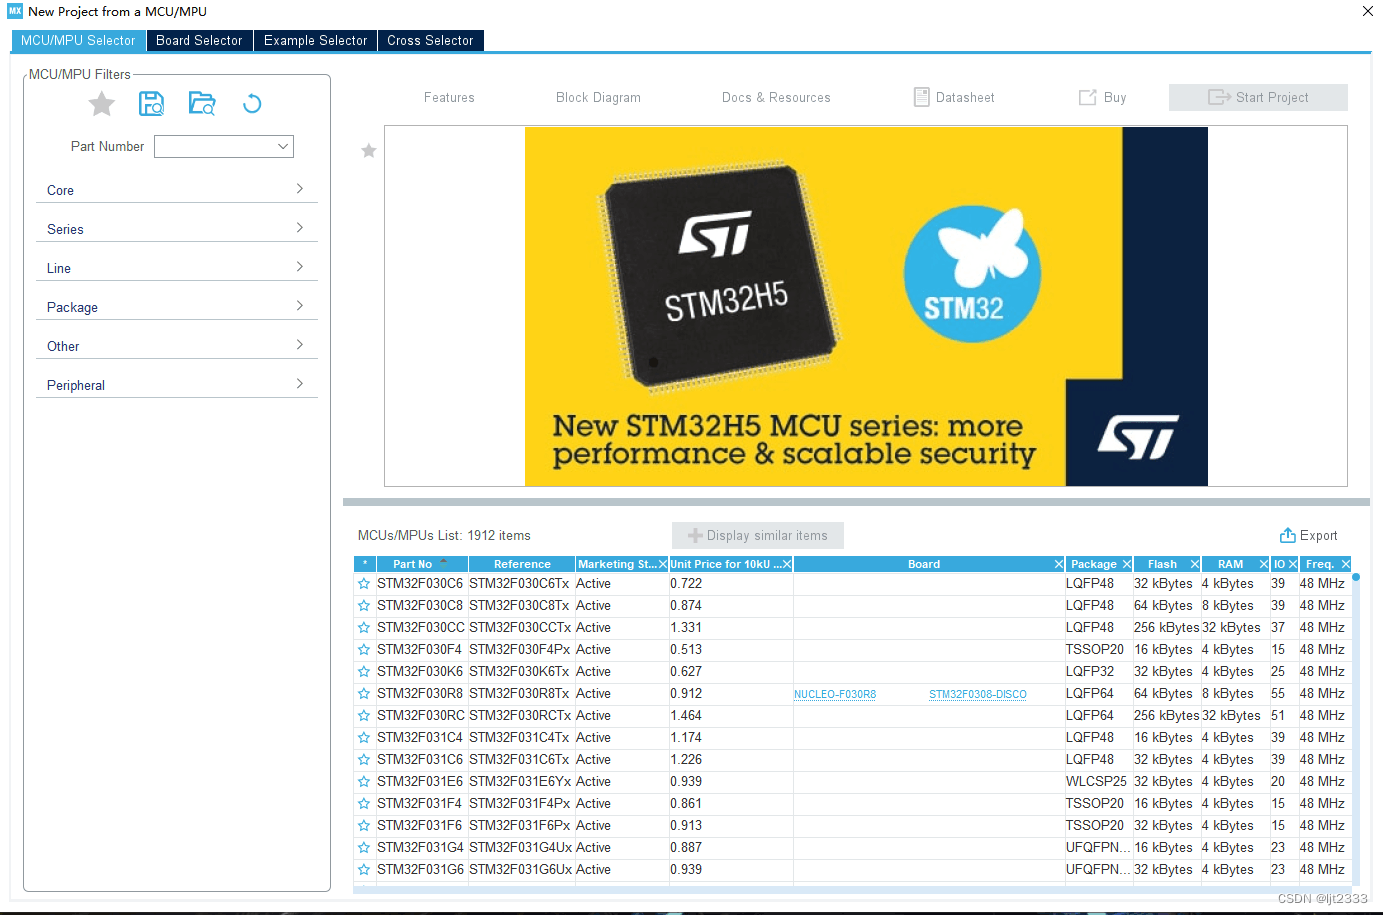
Task: Click the favorite star beside the banner
Action: (369, 151)
